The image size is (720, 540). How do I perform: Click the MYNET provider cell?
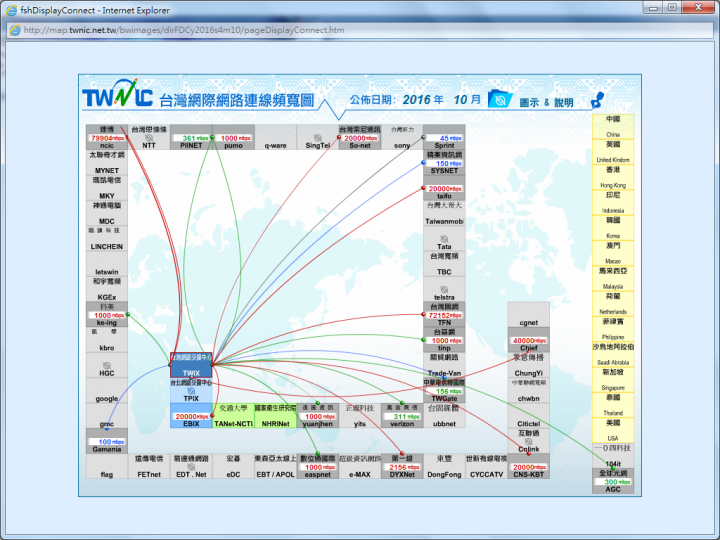tap(107, 162)
